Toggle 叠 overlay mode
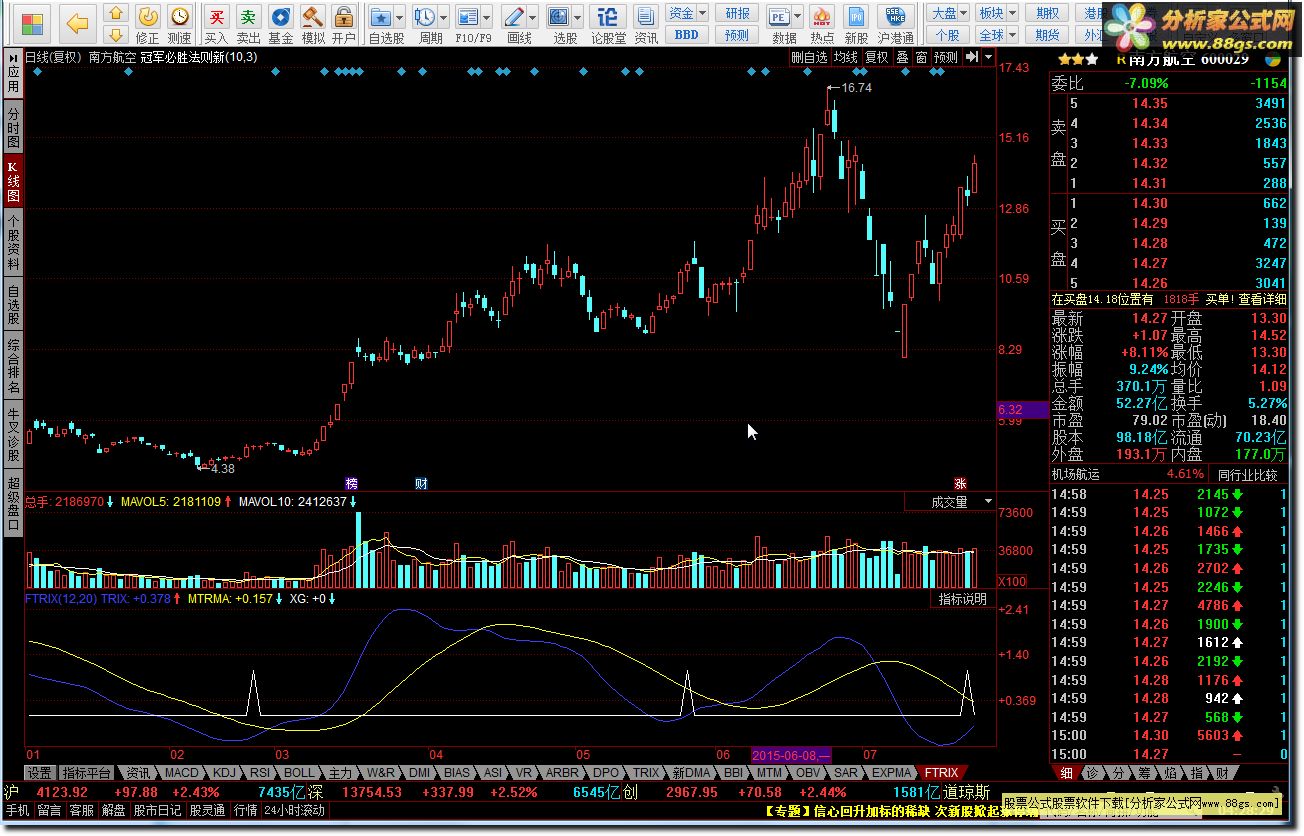This screenshot has width=1304, height=836. point(902,58)
